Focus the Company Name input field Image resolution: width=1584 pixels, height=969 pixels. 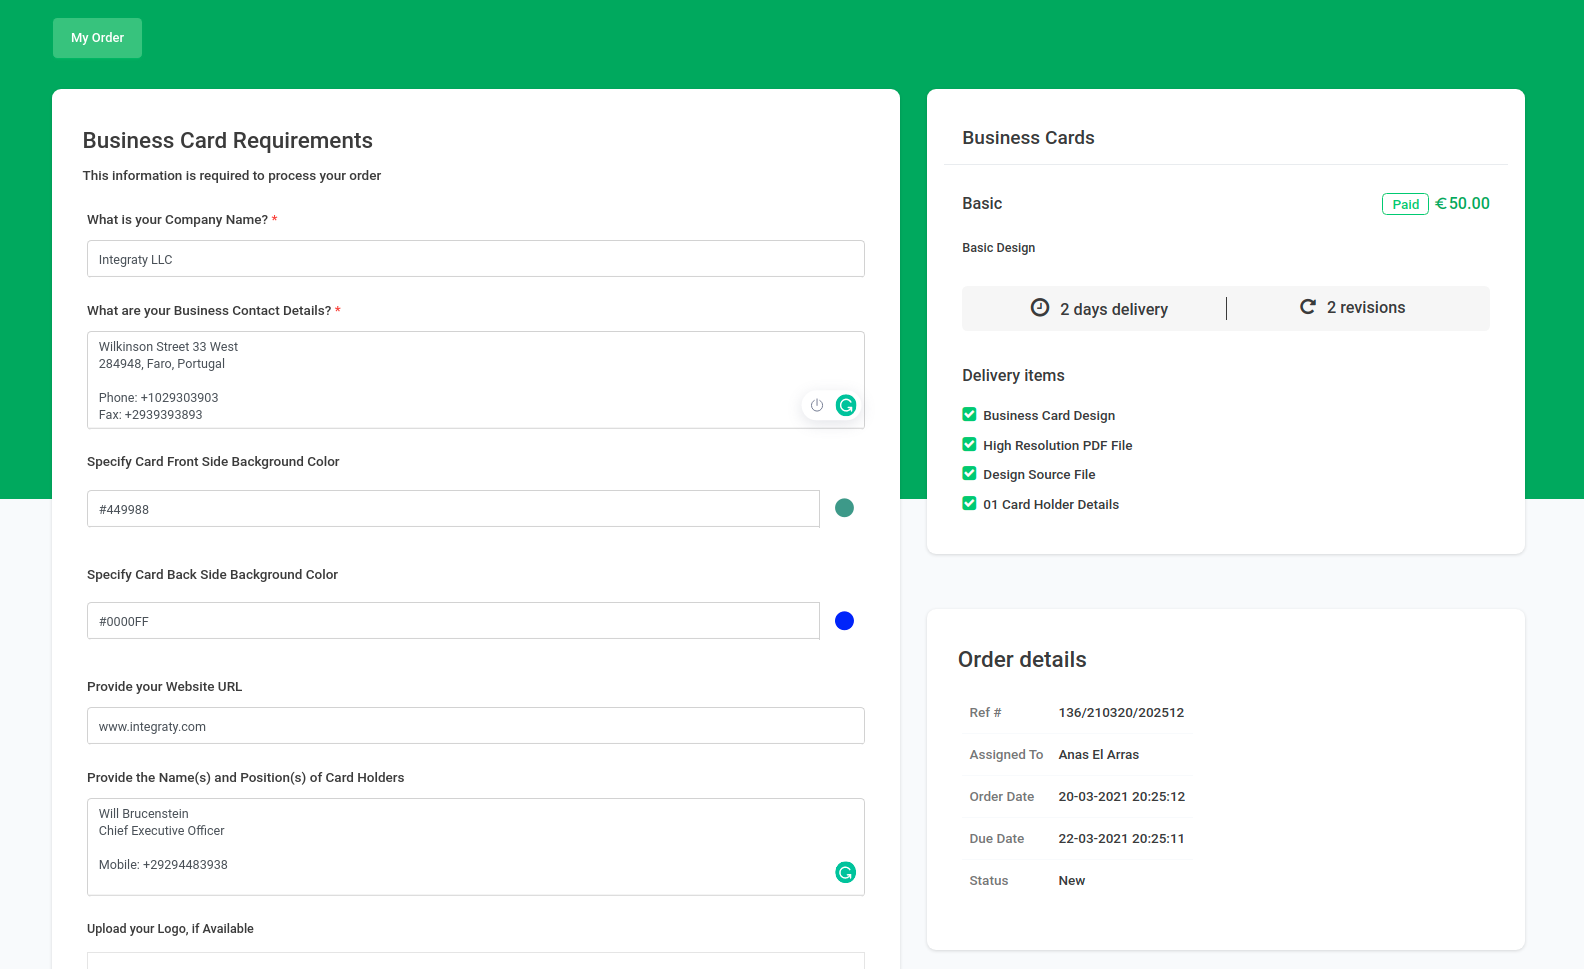coord(476,259)
